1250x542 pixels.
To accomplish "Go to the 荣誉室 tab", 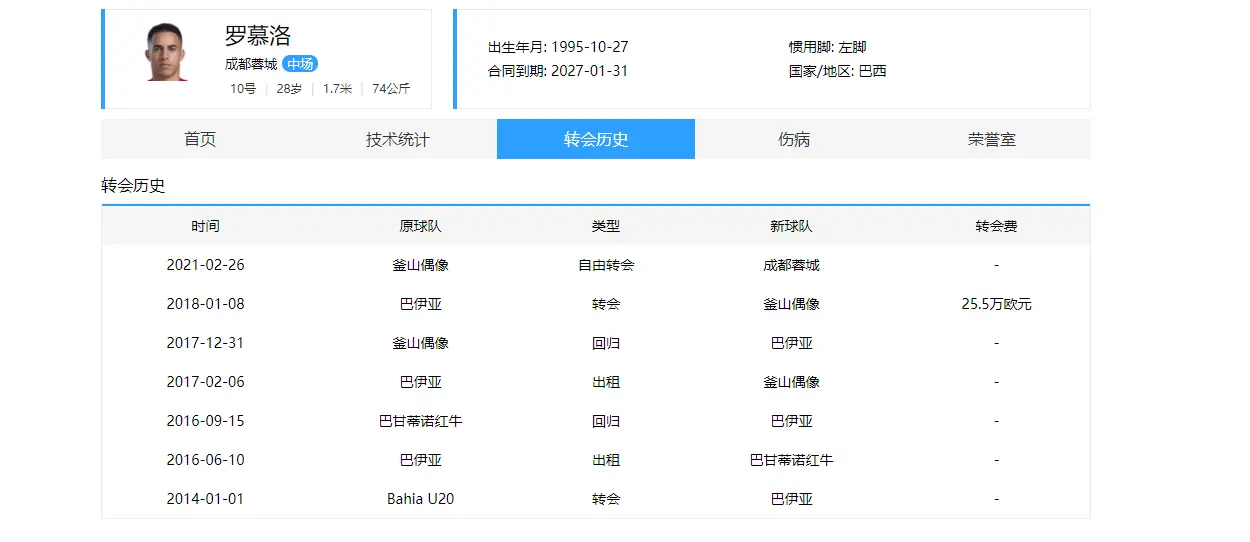I will pos(991,139).
